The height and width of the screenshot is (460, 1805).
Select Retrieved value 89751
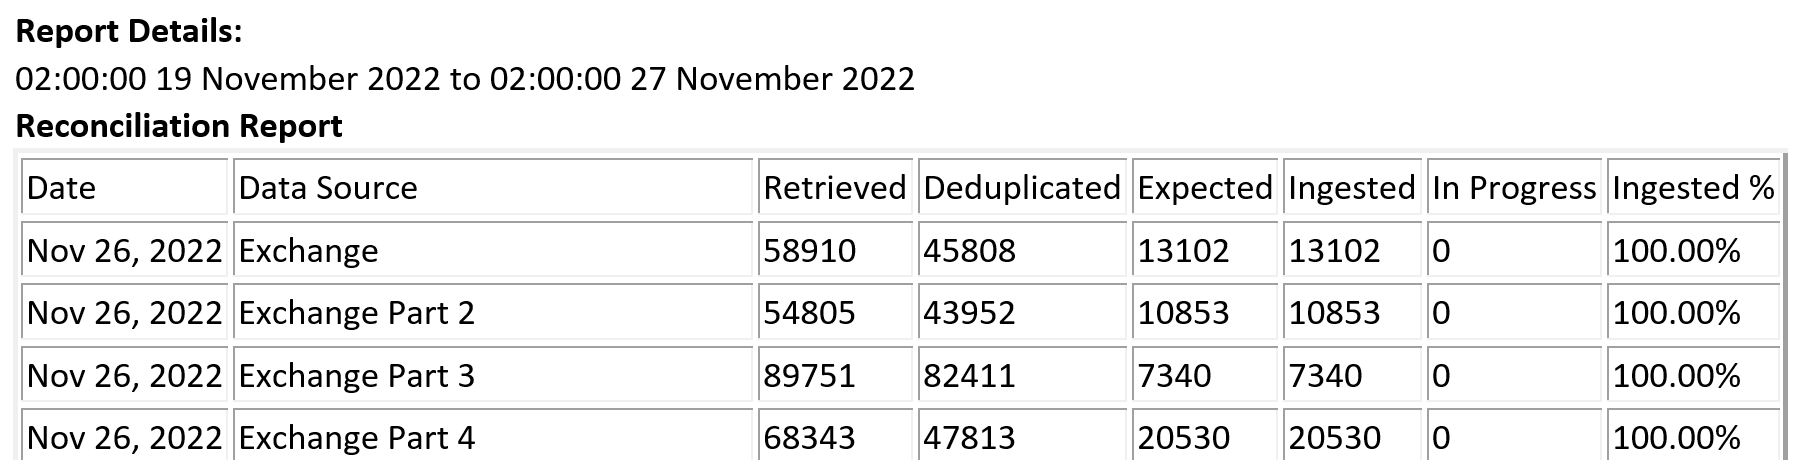pyautogui.click(x=809, y=376)
